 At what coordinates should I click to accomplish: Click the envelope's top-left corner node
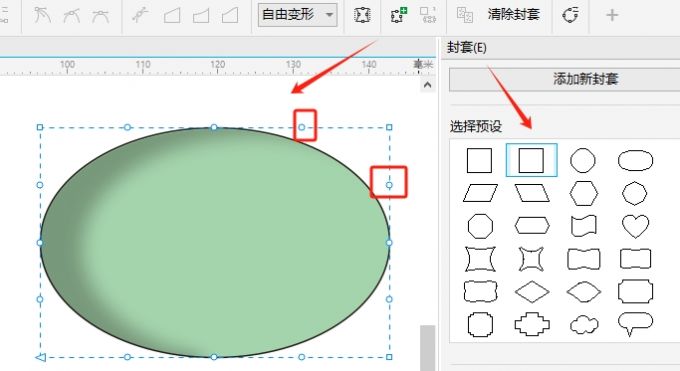click(40, 127)
